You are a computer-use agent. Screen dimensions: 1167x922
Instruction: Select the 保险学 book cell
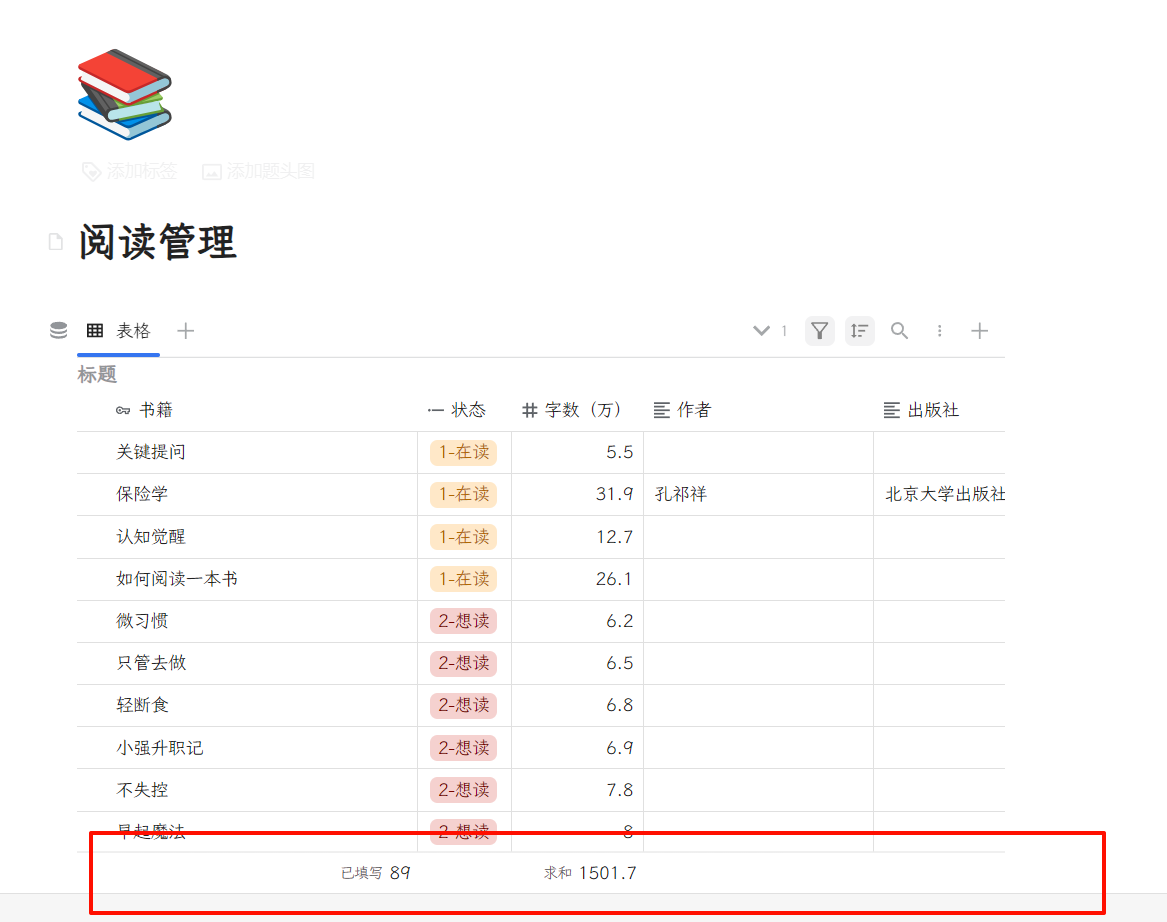click(x=247, y=494)
